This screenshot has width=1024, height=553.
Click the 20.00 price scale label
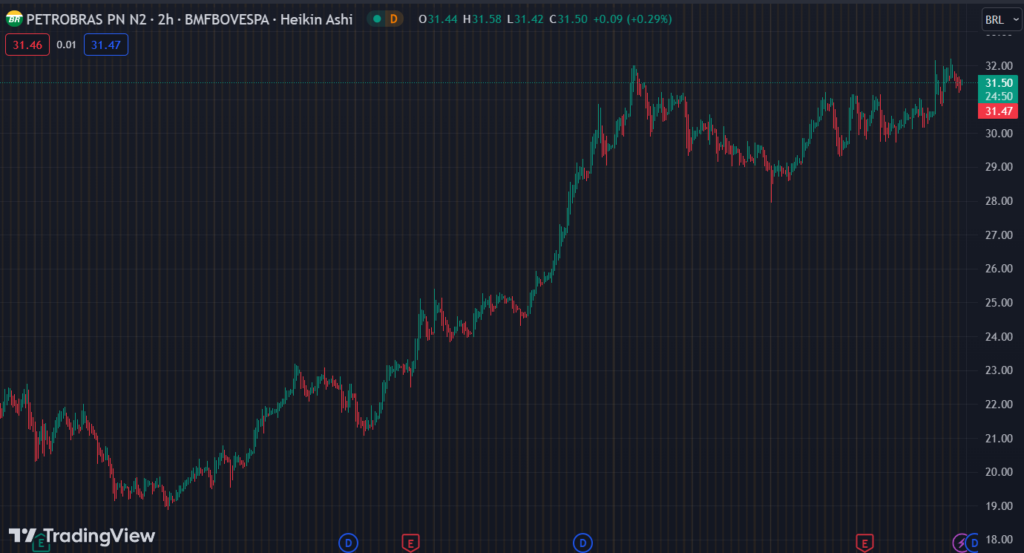click(999, 472)
